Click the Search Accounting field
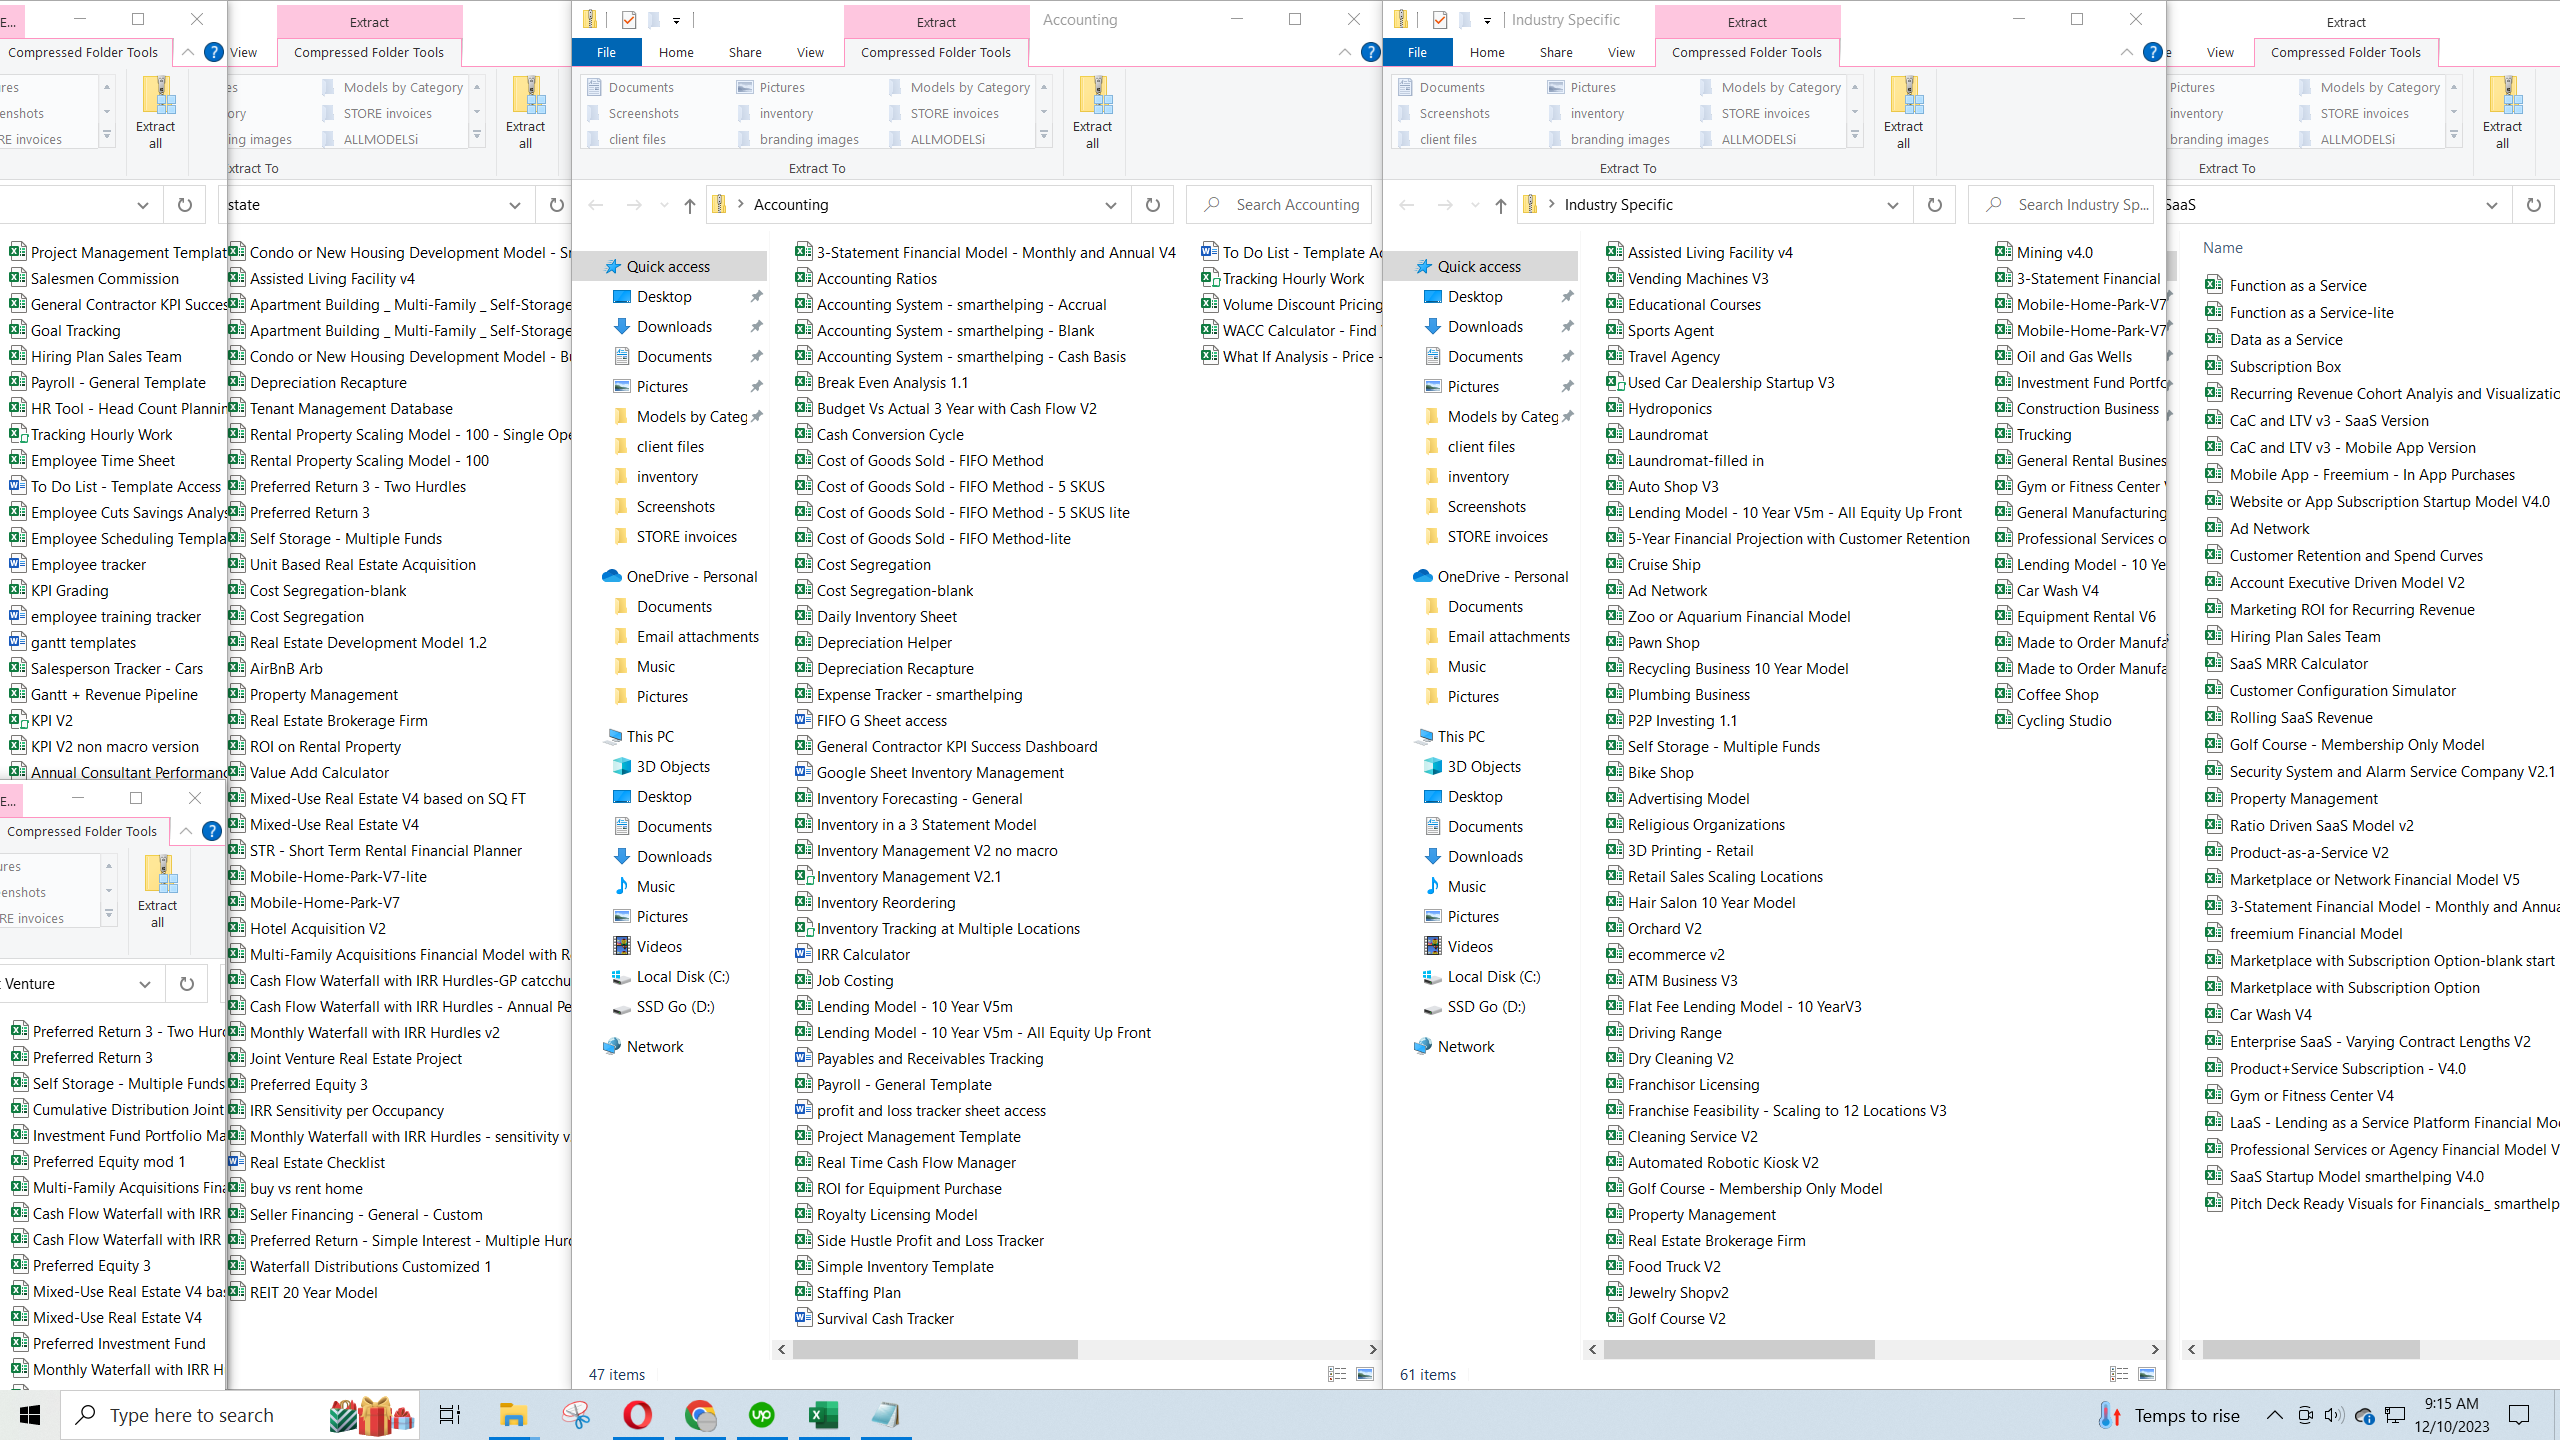 (x=1280, y=204)
